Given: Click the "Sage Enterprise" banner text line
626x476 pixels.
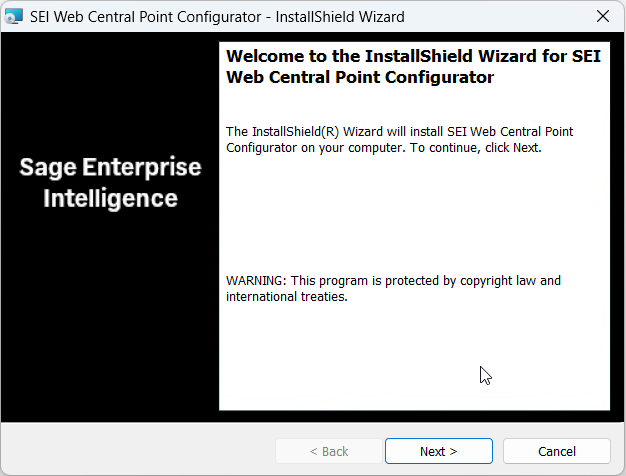Looking at the screenshot, I should [110, 167].
